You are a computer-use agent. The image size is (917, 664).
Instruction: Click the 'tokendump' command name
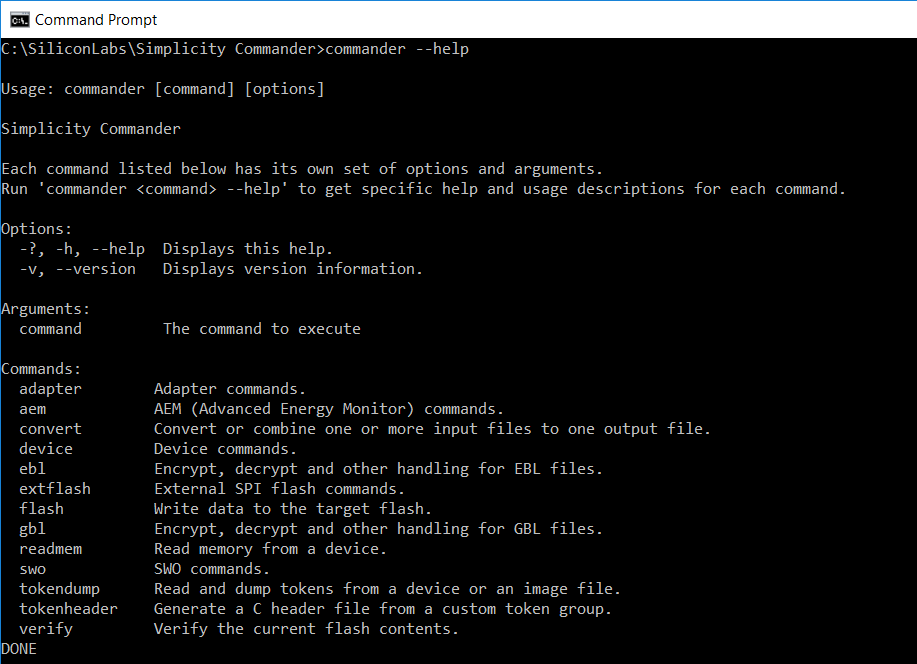[59, 589]
